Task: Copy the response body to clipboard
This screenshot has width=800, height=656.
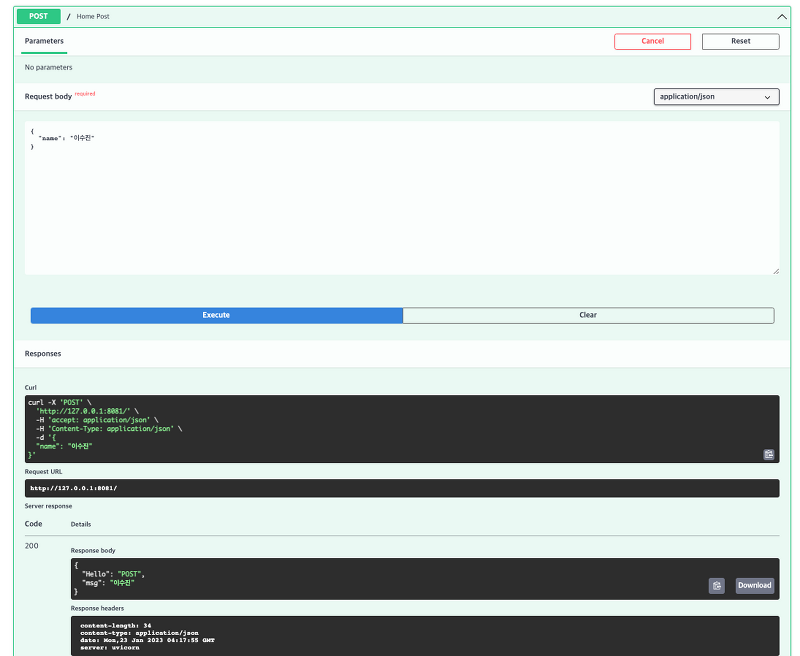Action: [716, 585]
